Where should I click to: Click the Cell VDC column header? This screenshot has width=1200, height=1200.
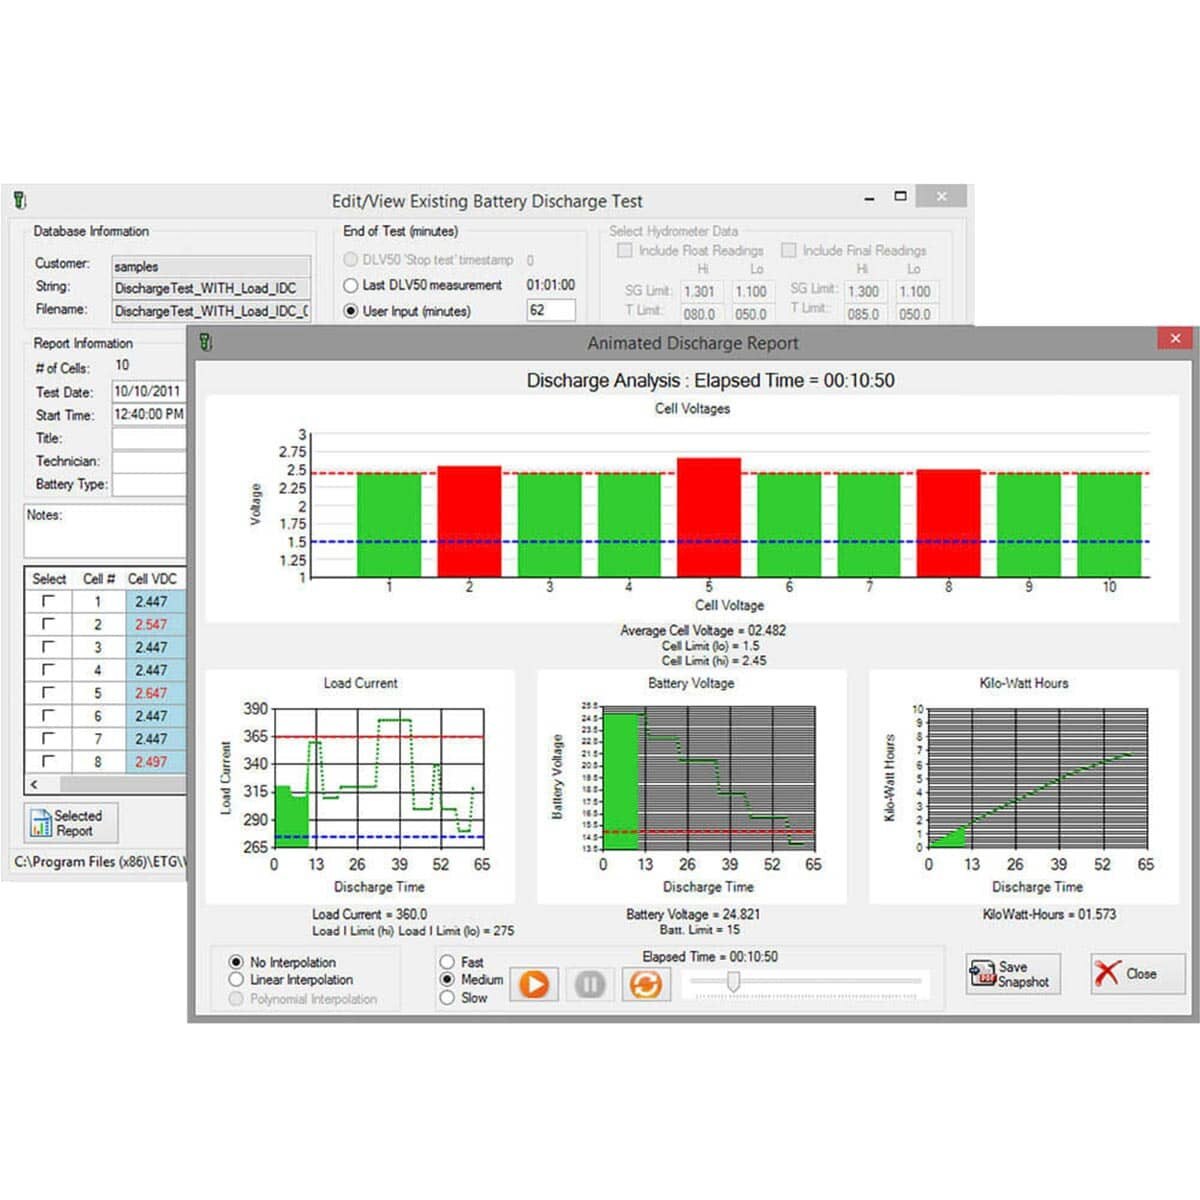(x=152, y=579)
